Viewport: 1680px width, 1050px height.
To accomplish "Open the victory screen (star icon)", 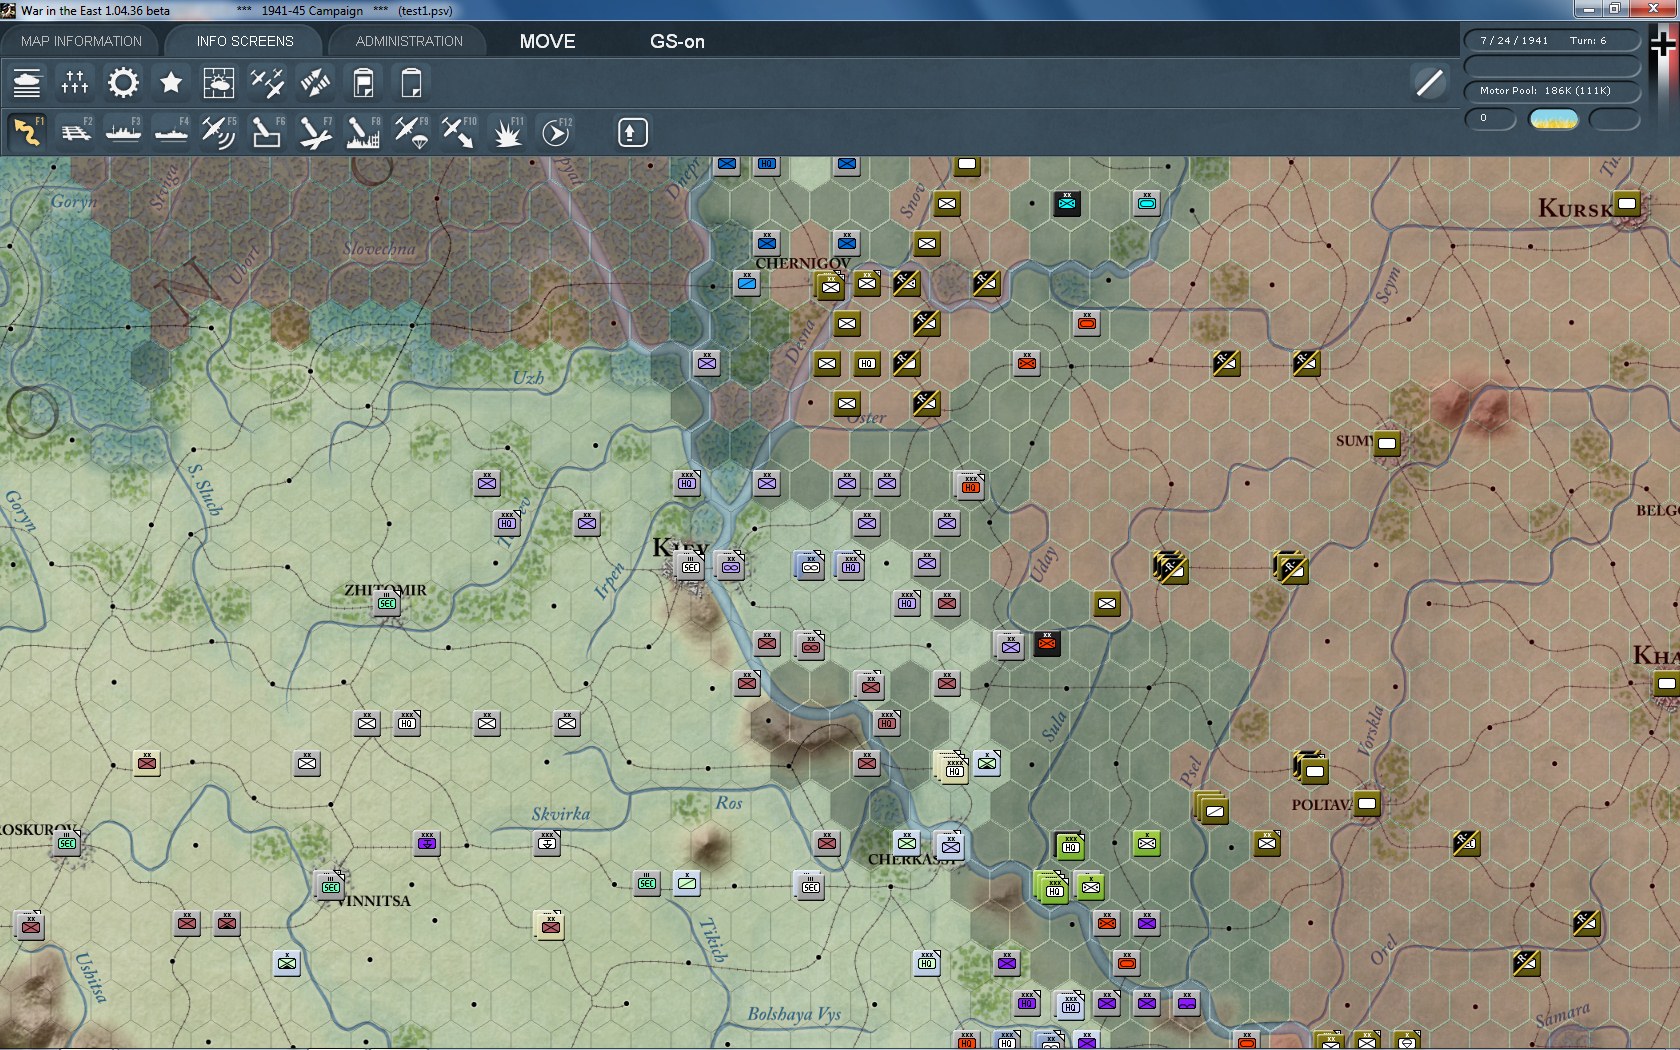I will pyautogui.click(x=171, y=83).
